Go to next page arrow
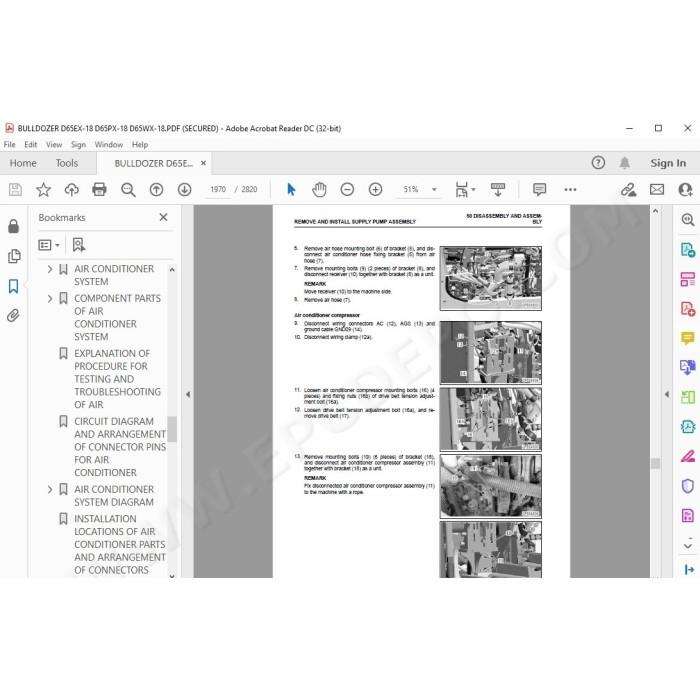 click(x=184, y=190)
